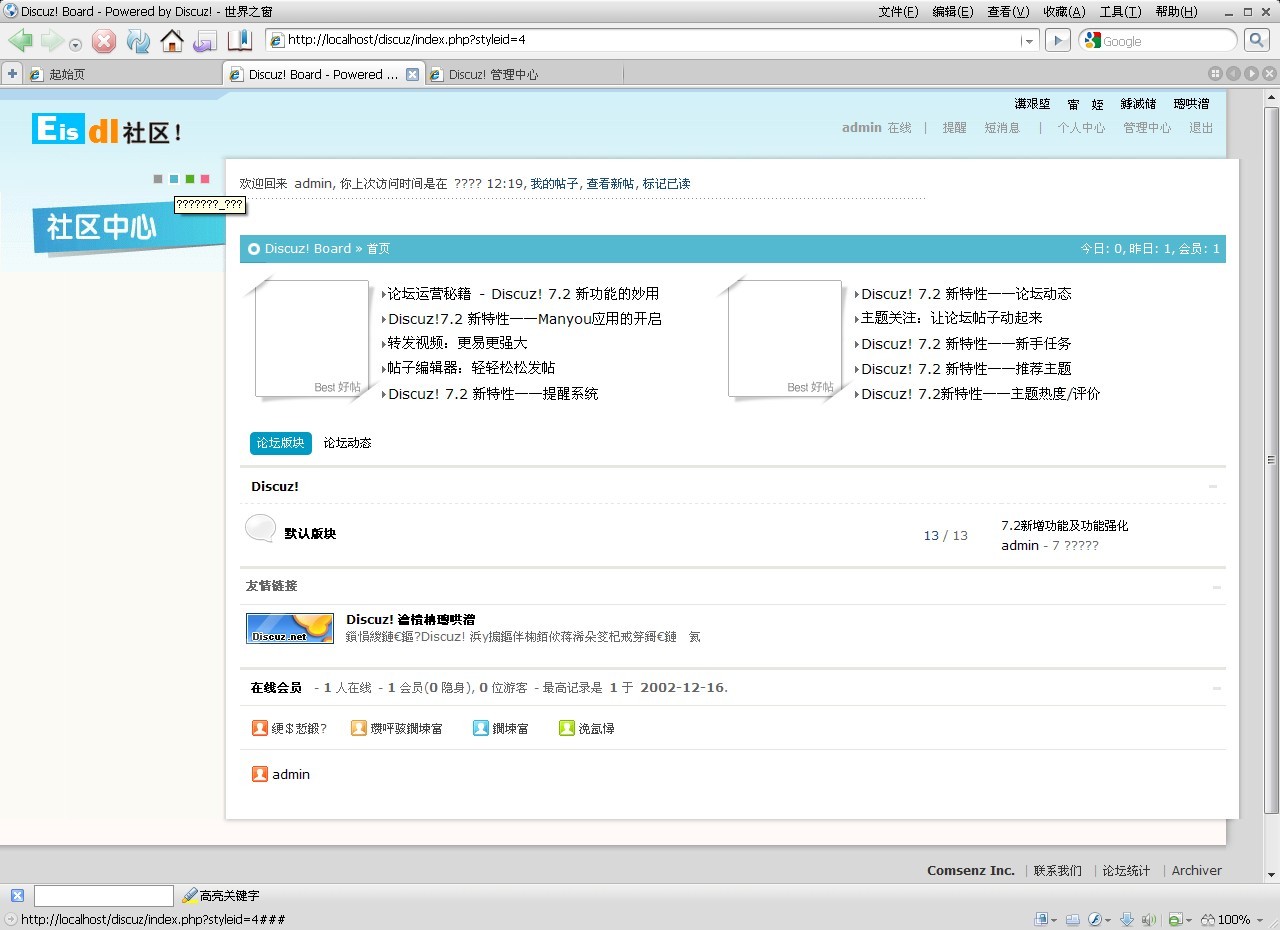Open the 论坛运营秘籍 post link
1280x930 pixels.
523,294
